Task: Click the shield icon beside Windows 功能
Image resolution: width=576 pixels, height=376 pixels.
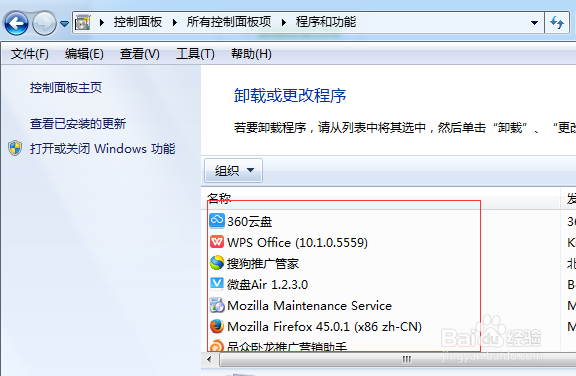Action: pos(15,148)
